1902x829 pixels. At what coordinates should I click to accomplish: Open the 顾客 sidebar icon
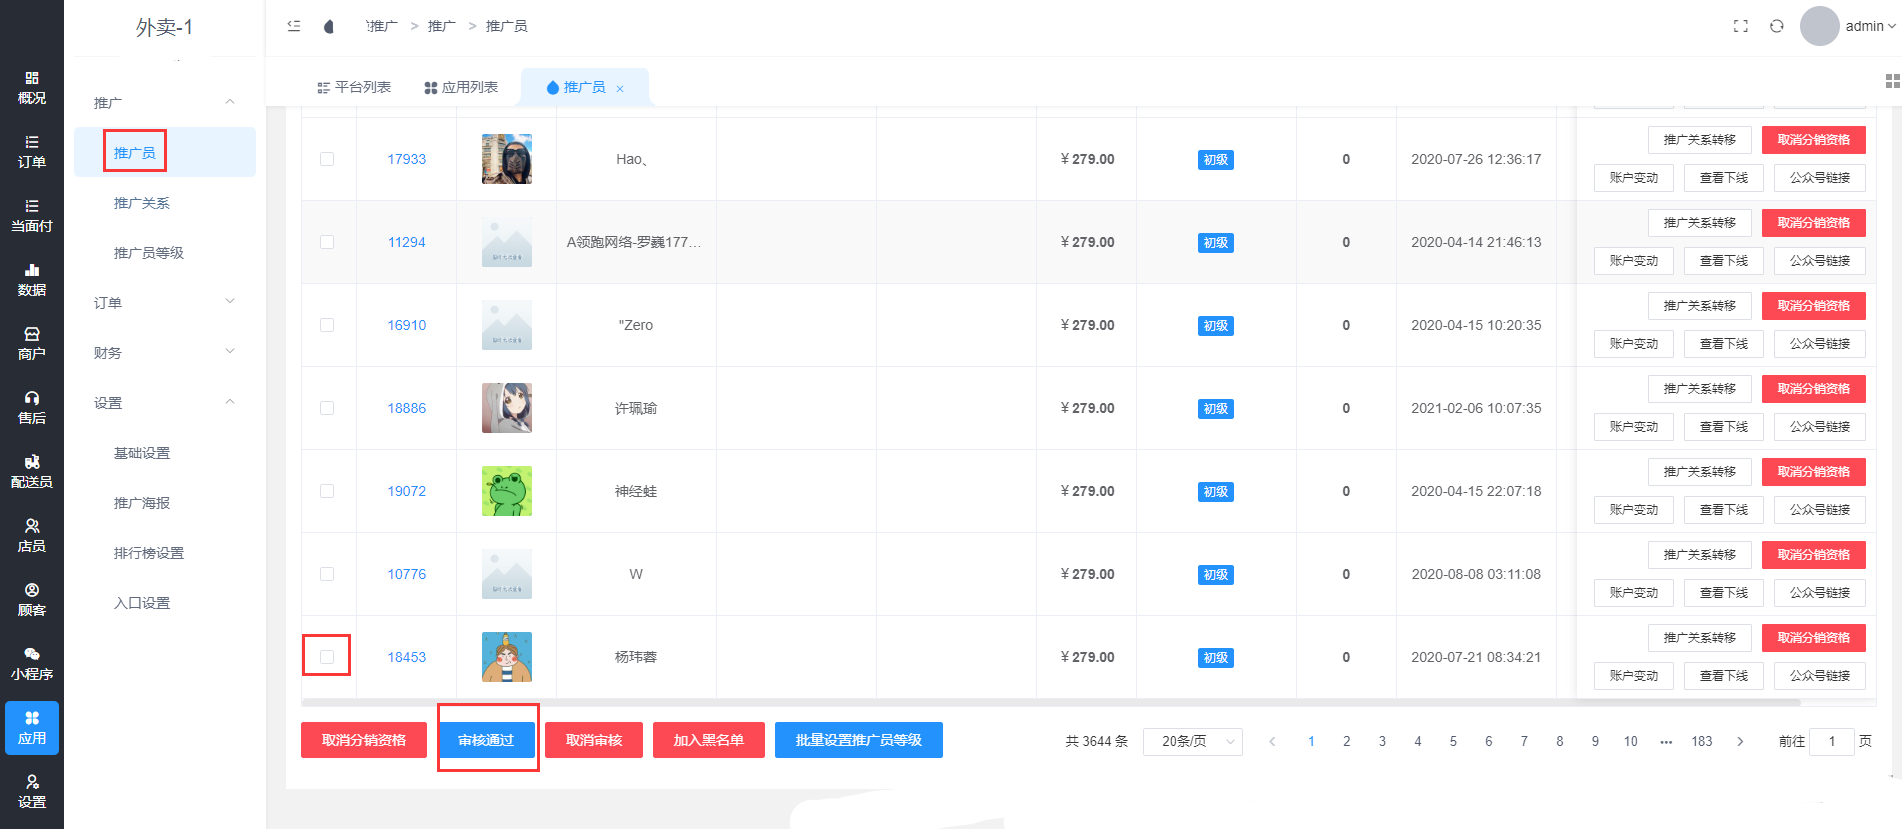pos(32,600)
